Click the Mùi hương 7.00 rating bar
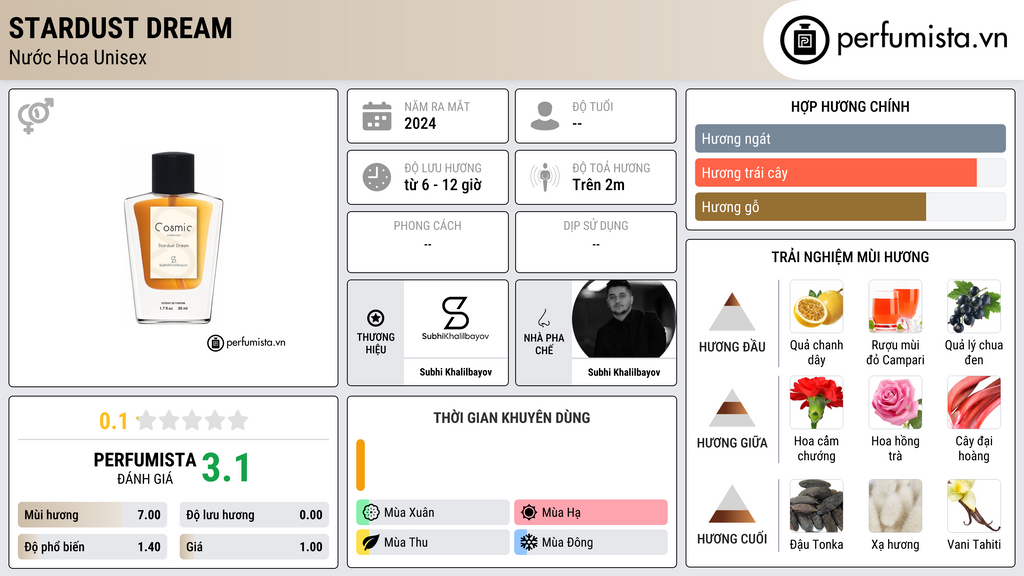This screenshot has width=1024, height=576. tap(92, 515)
